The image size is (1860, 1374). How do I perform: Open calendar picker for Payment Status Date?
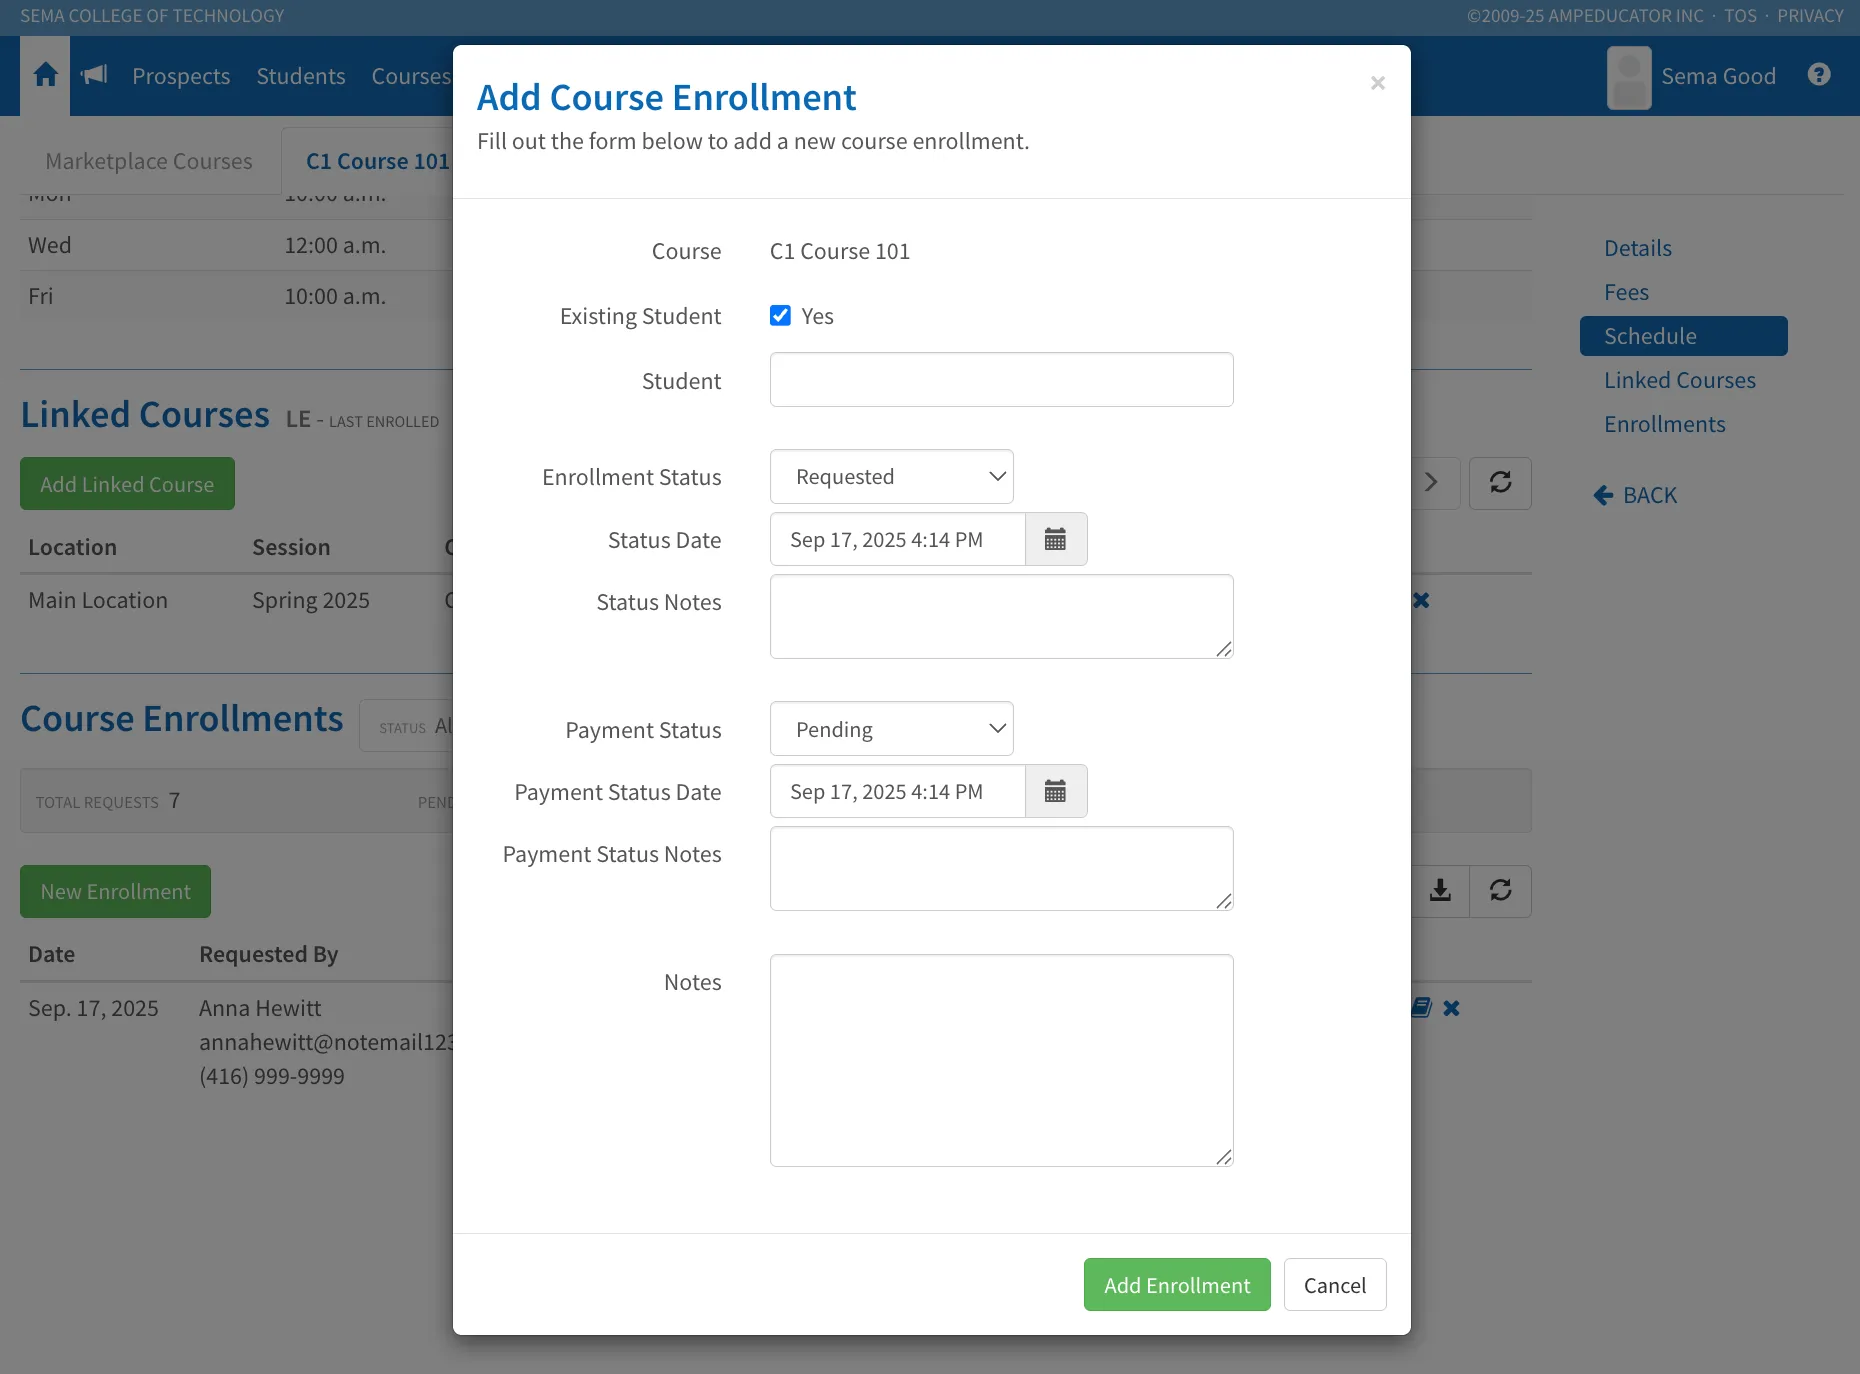click(x=1055, y=792)
